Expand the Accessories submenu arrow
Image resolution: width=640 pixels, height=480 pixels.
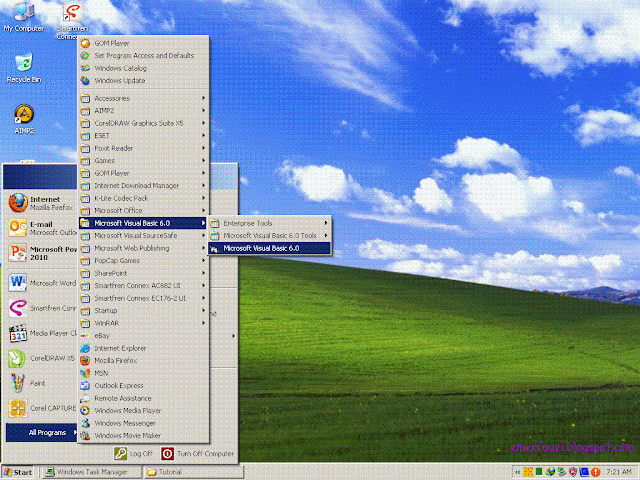pyautogui.click(x=203, y=98)
